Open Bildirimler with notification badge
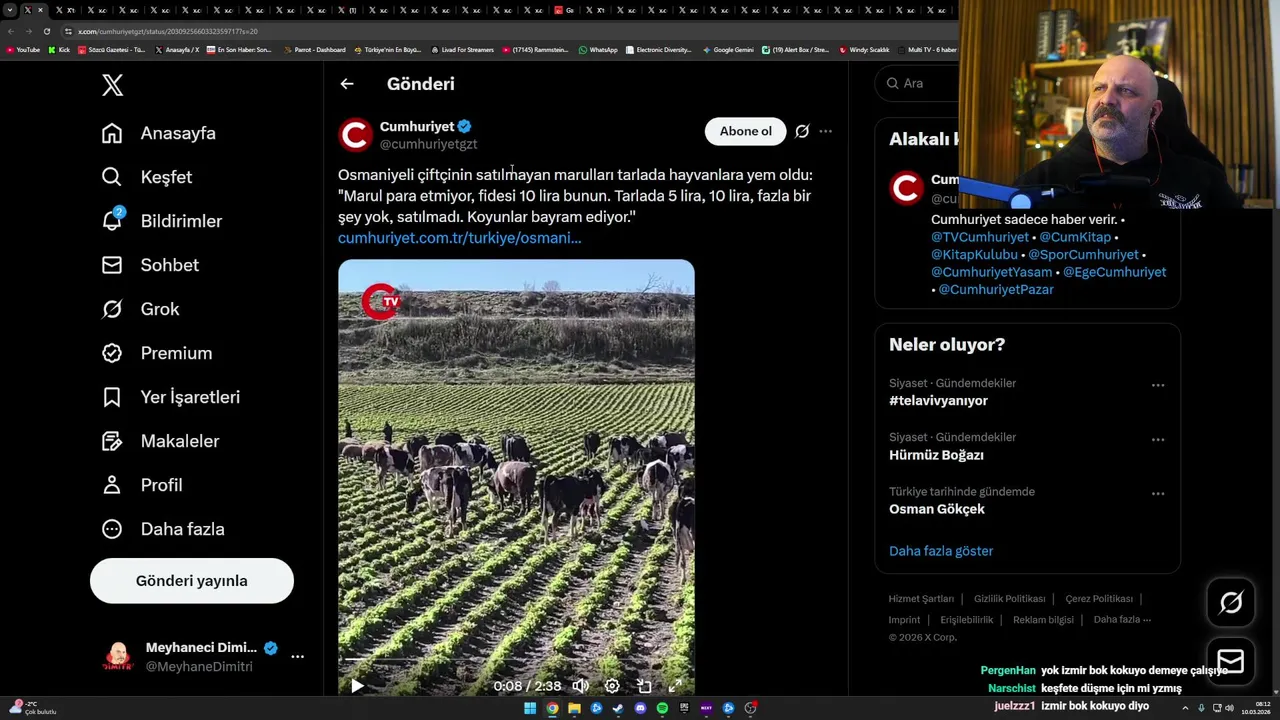This screenshot has height=720, width=1280. [162, 221]
